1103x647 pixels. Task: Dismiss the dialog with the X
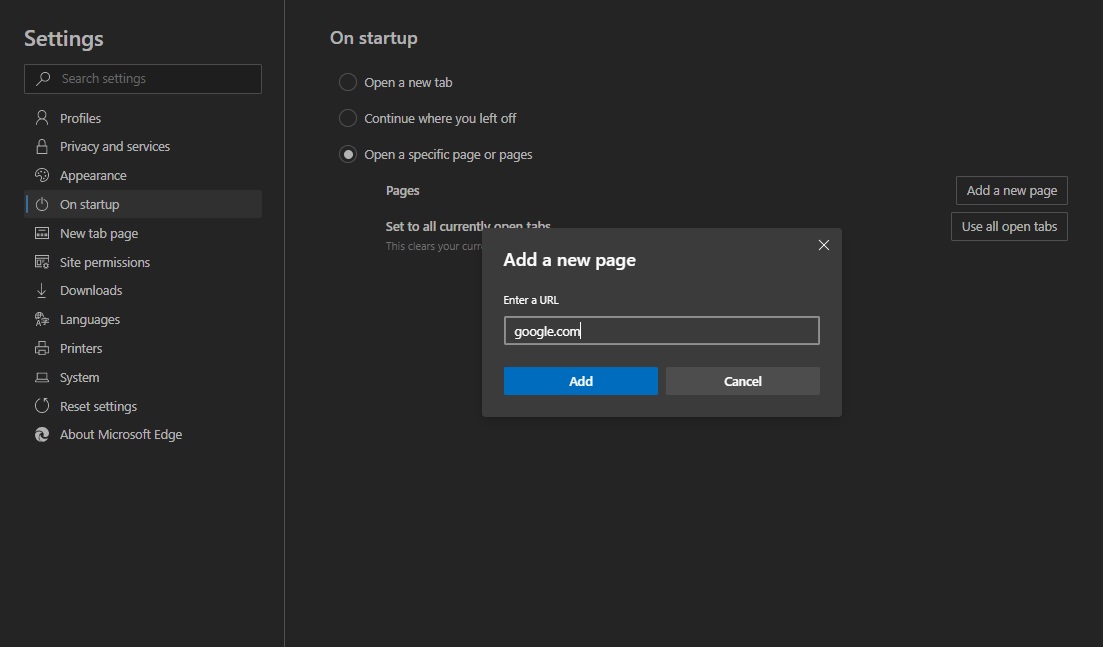[x=823, y=245]
